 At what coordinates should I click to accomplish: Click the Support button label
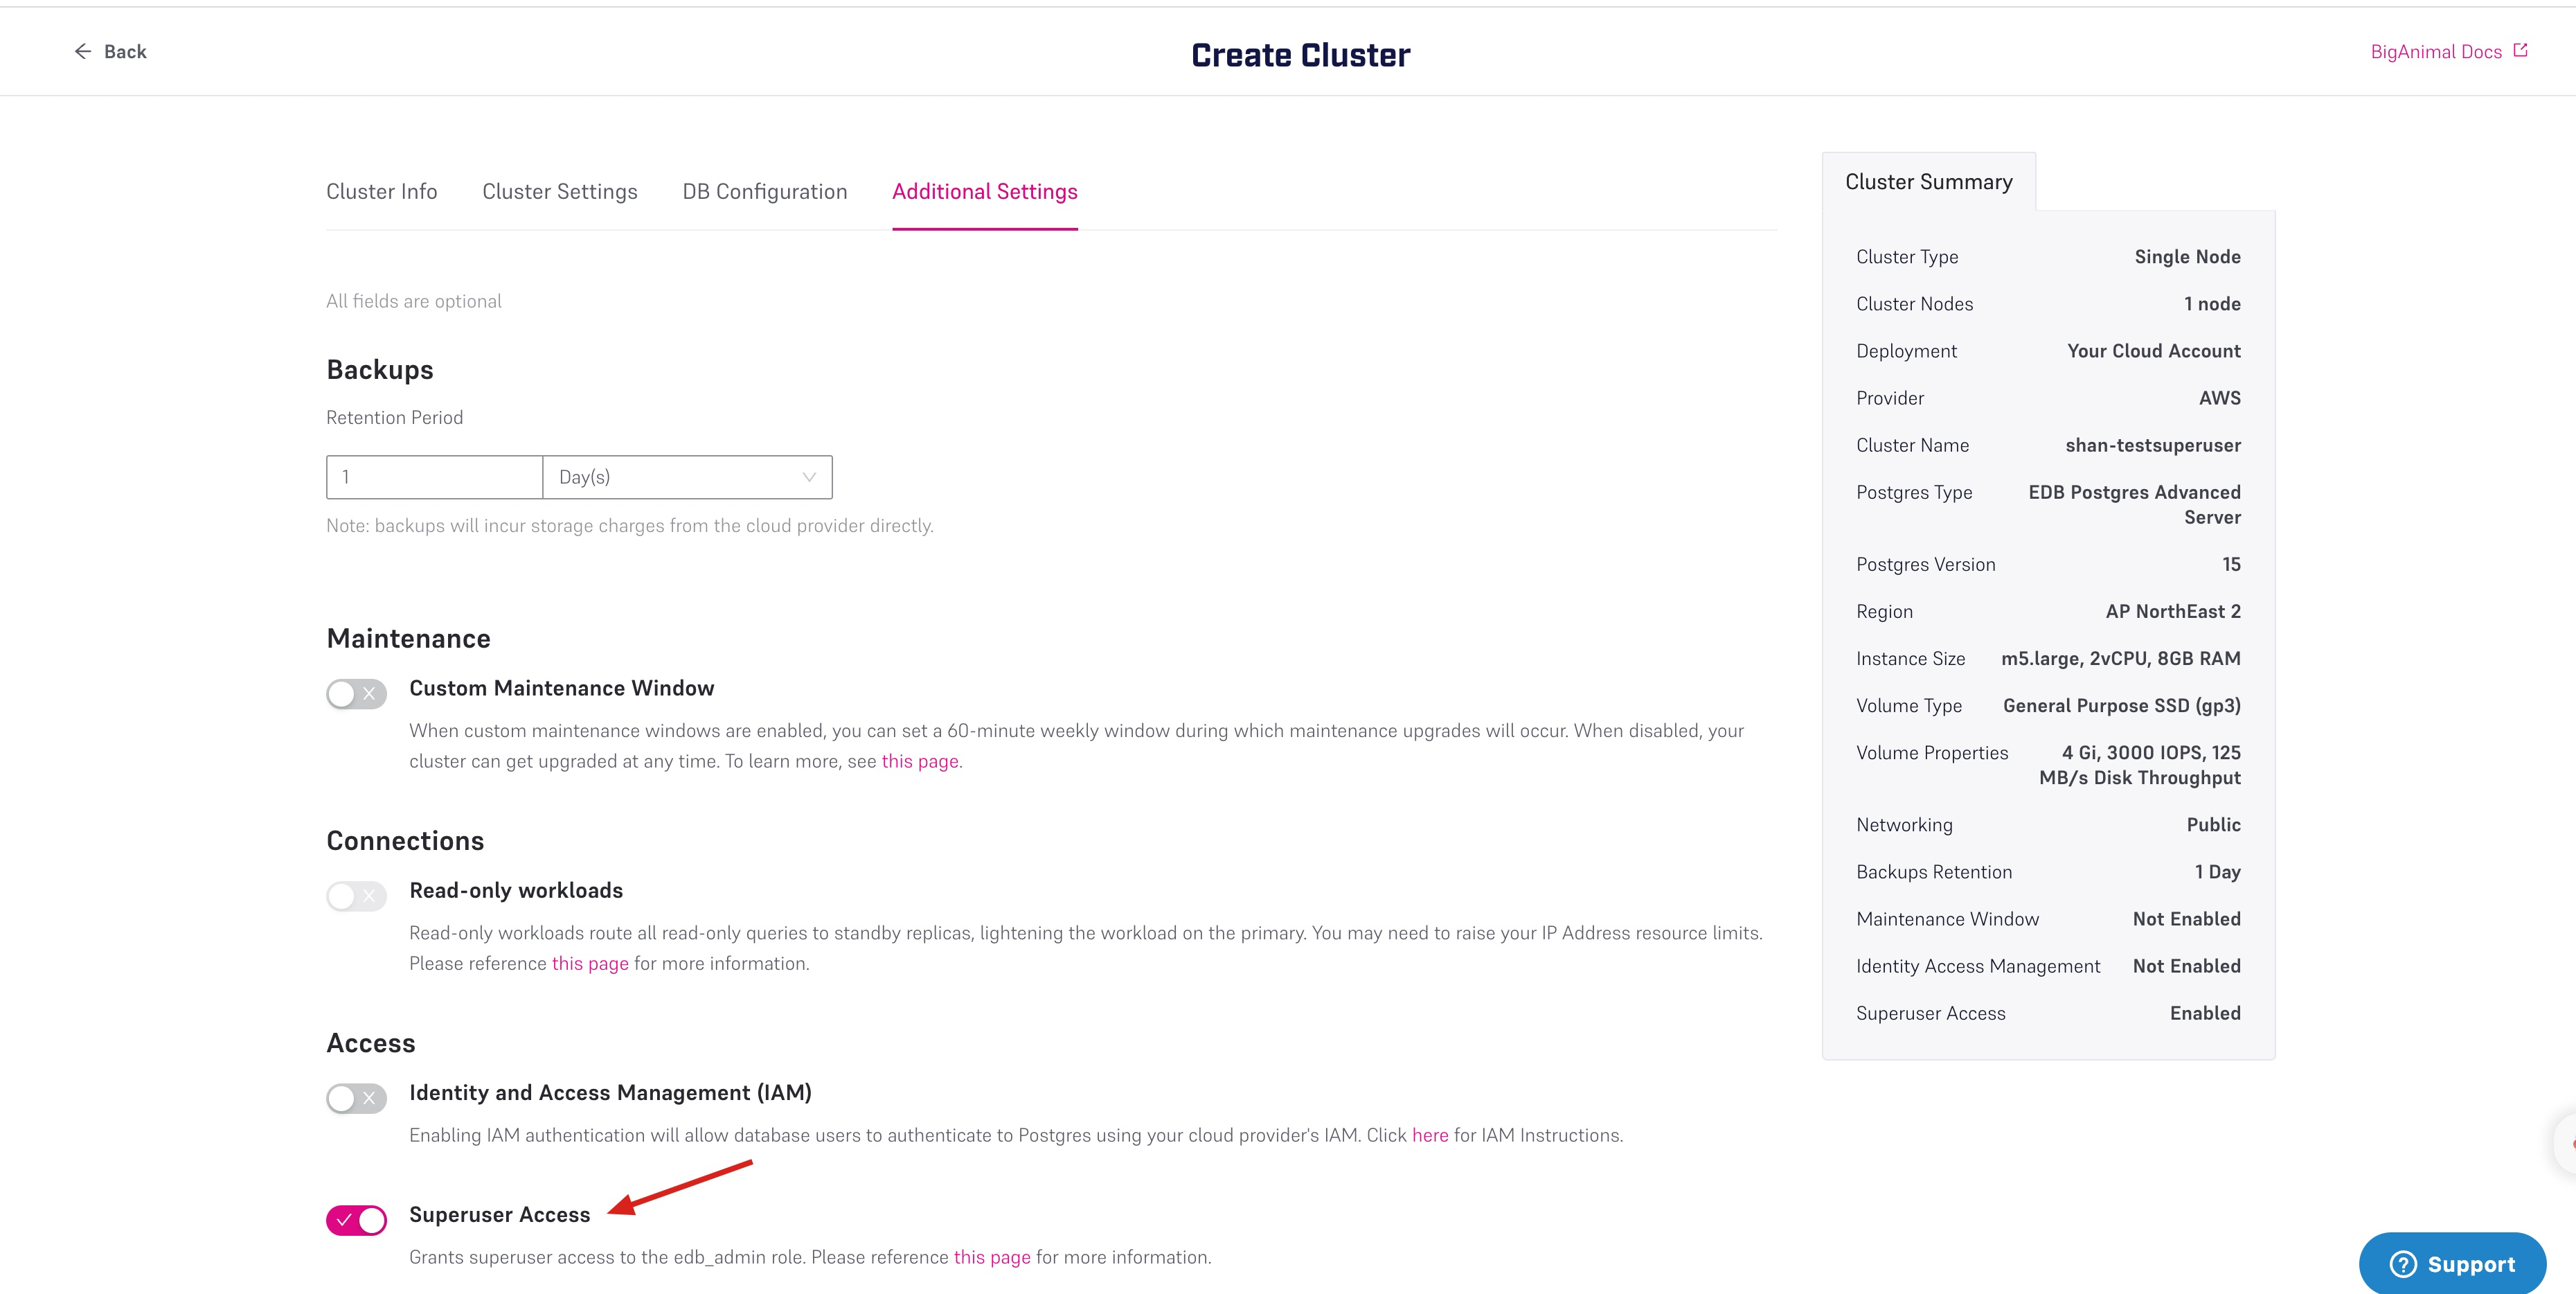coord(2471,1264)
